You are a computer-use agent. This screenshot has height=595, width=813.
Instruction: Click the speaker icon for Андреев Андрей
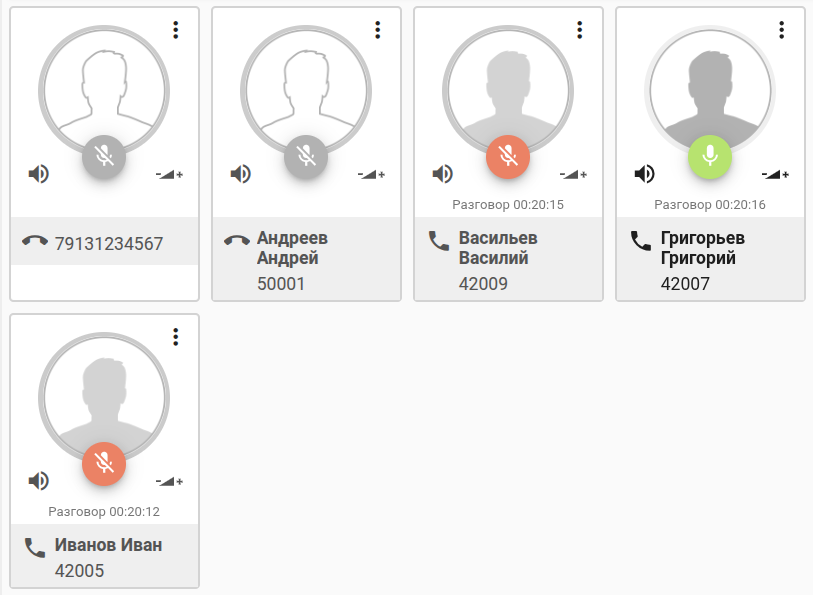pyautogui.click(x=241, y=175)
